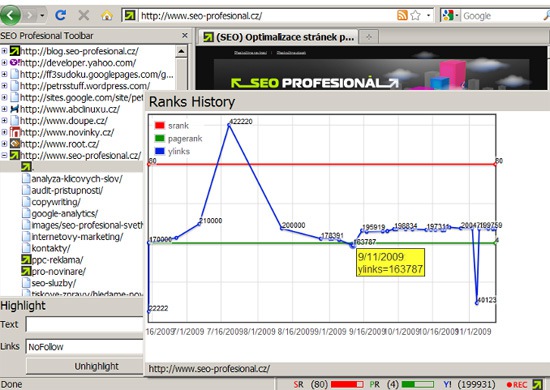Click the red srank legend swatch
This screenshot has width=550, height=390.
(160, 125)
